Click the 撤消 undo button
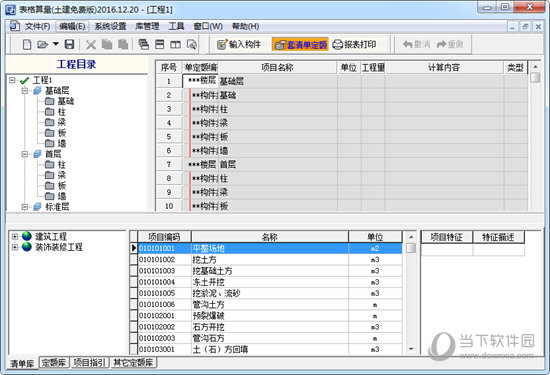 [x=416, y=45]
